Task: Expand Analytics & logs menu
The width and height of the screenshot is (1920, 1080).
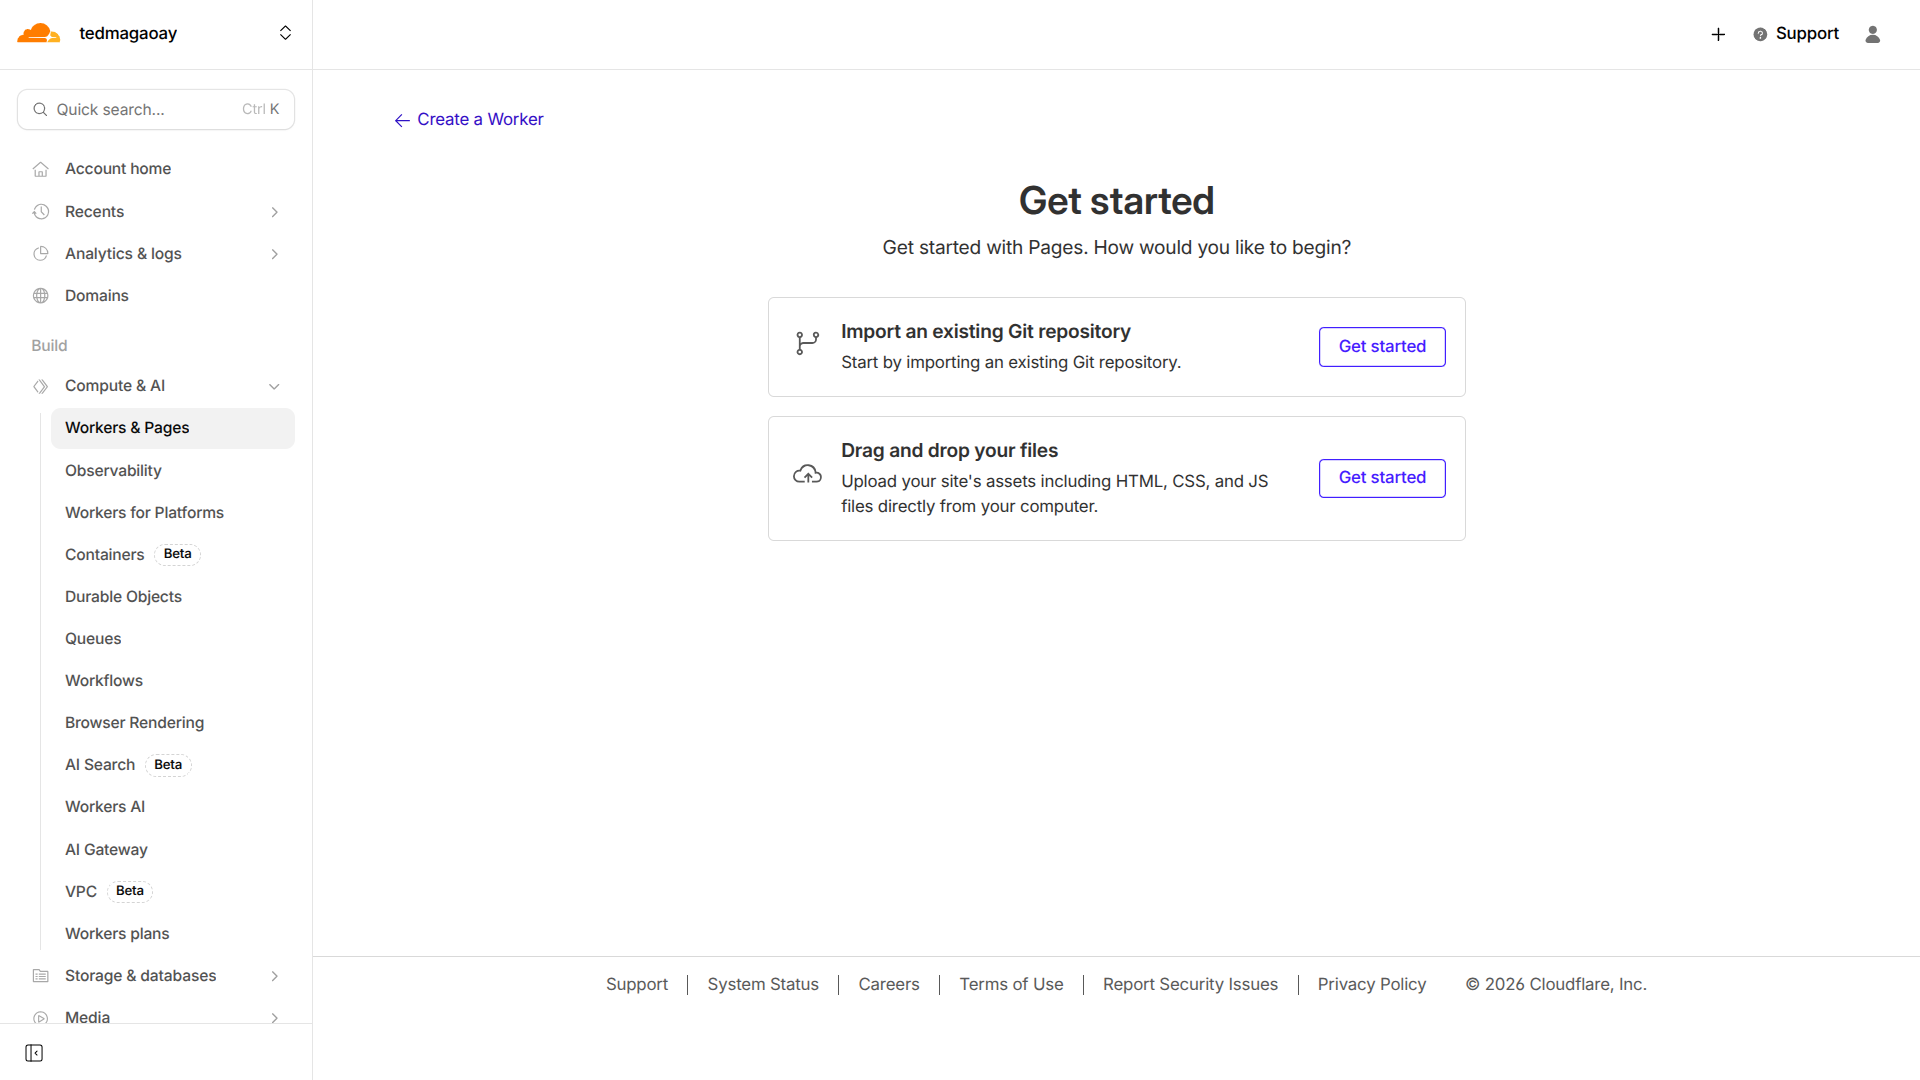Action: point(274,254)
